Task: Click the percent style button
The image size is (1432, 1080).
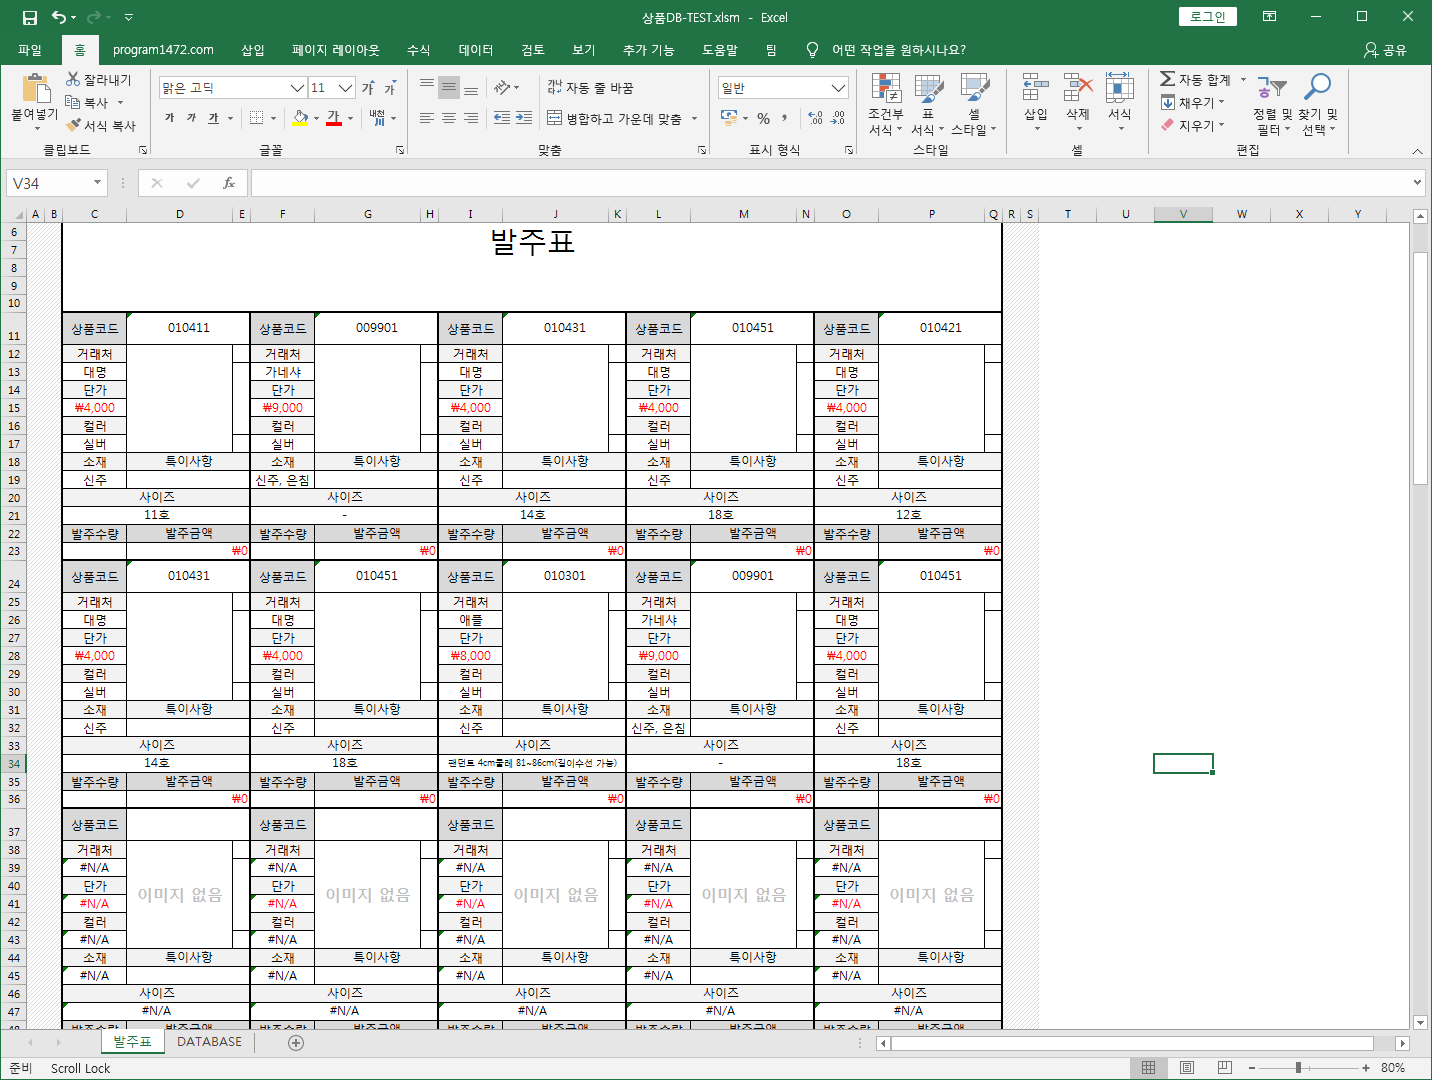Action: tap(763, 118)
